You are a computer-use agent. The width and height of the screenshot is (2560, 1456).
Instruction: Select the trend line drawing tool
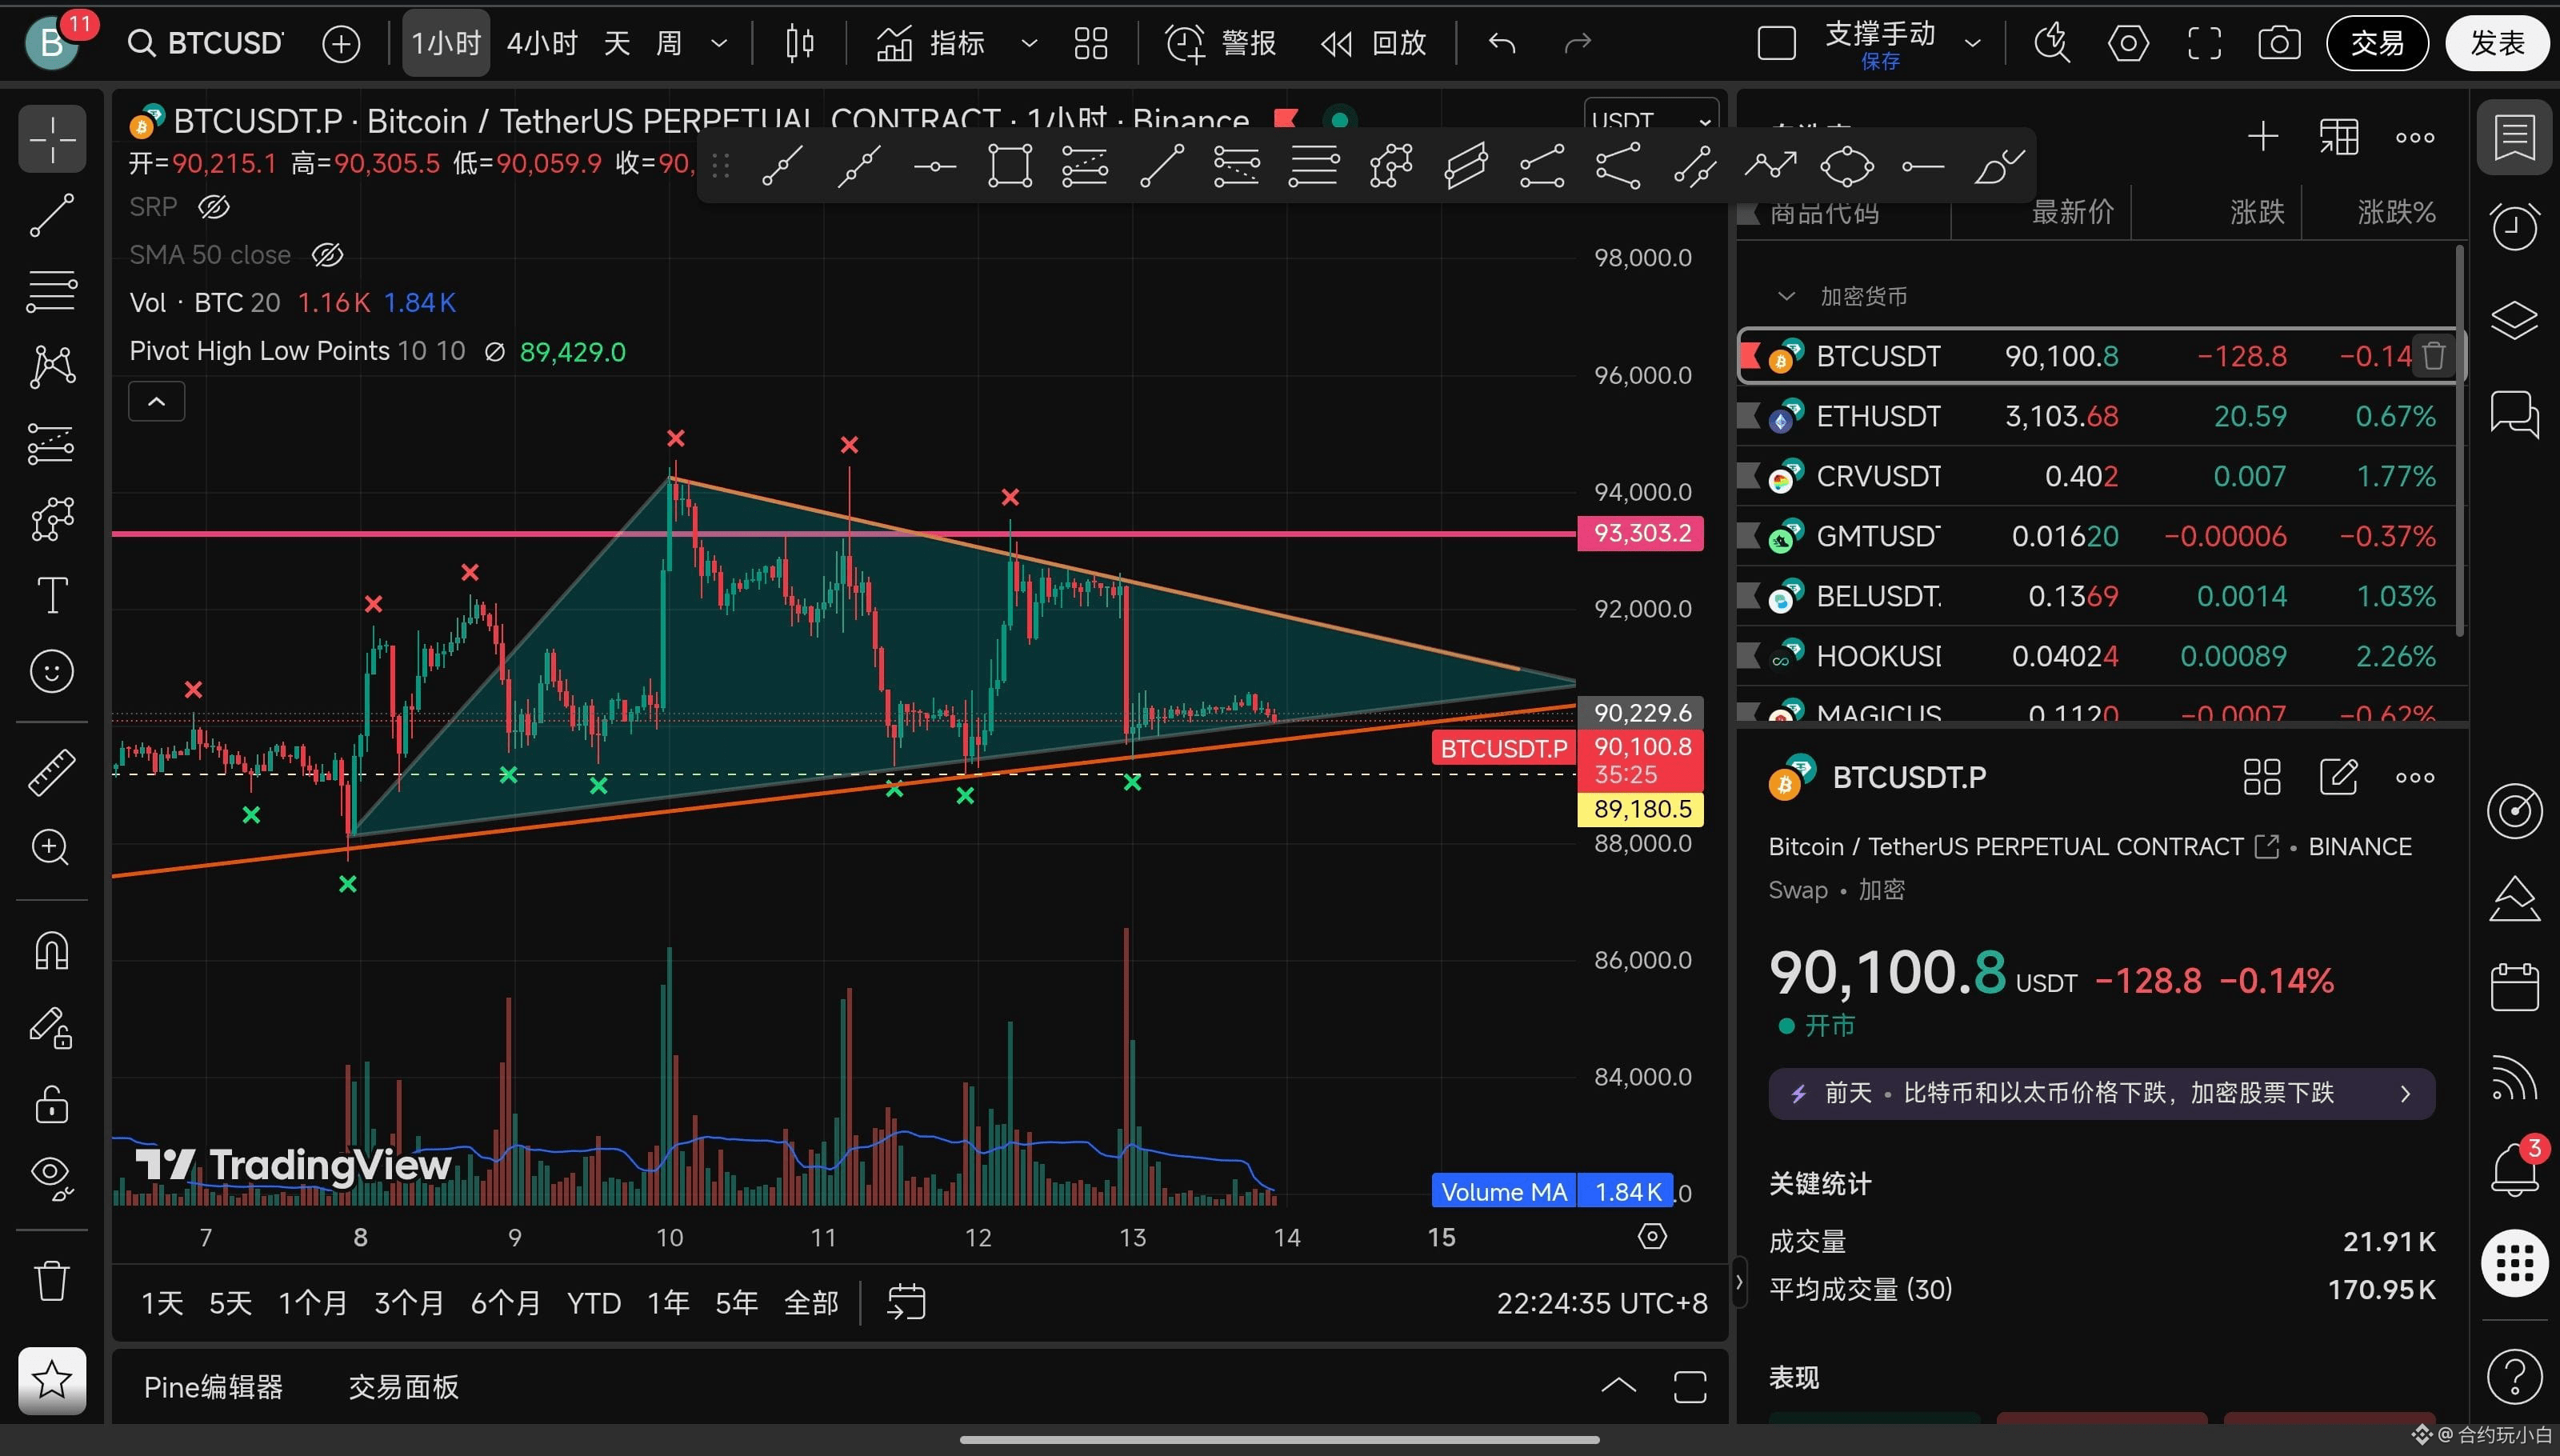point(52,215)
